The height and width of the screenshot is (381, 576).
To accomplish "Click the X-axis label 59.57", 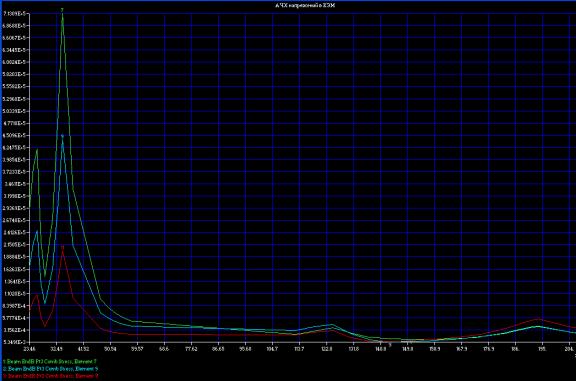I will click(137, 348).
